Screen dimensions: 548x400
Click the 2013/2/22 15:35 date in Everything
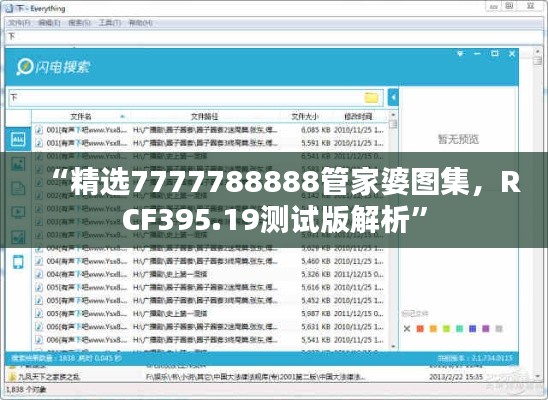click(456, 377)
